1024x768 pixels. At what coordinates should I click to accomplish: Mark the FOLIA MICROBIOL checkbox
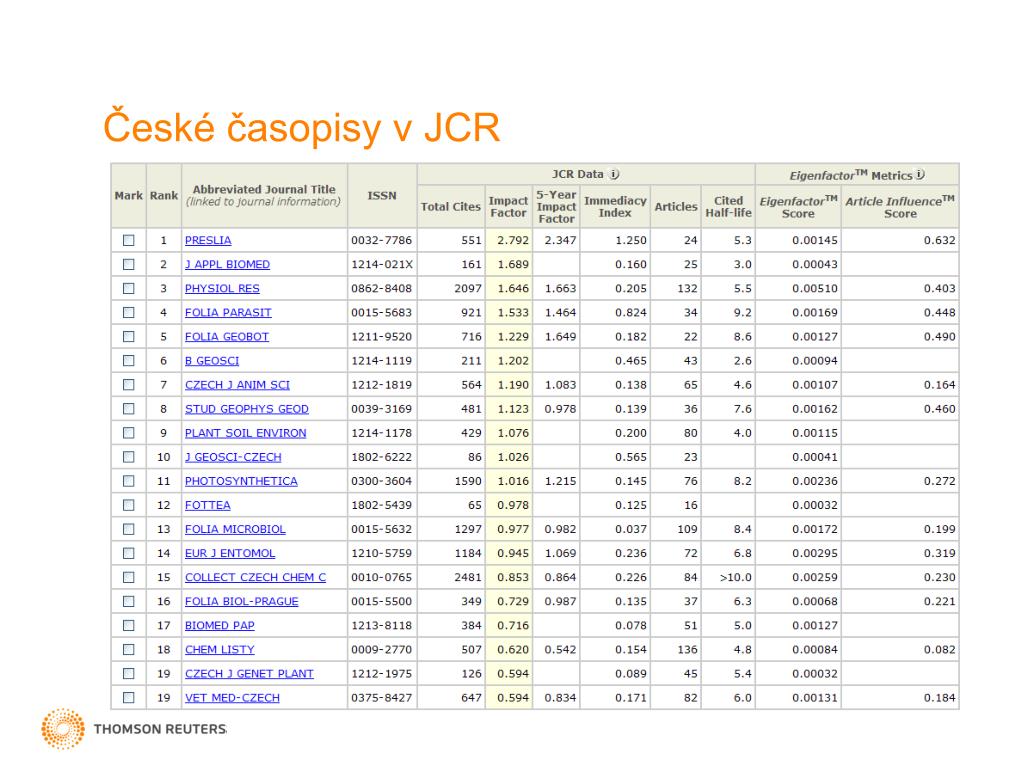tap(129, 529)
